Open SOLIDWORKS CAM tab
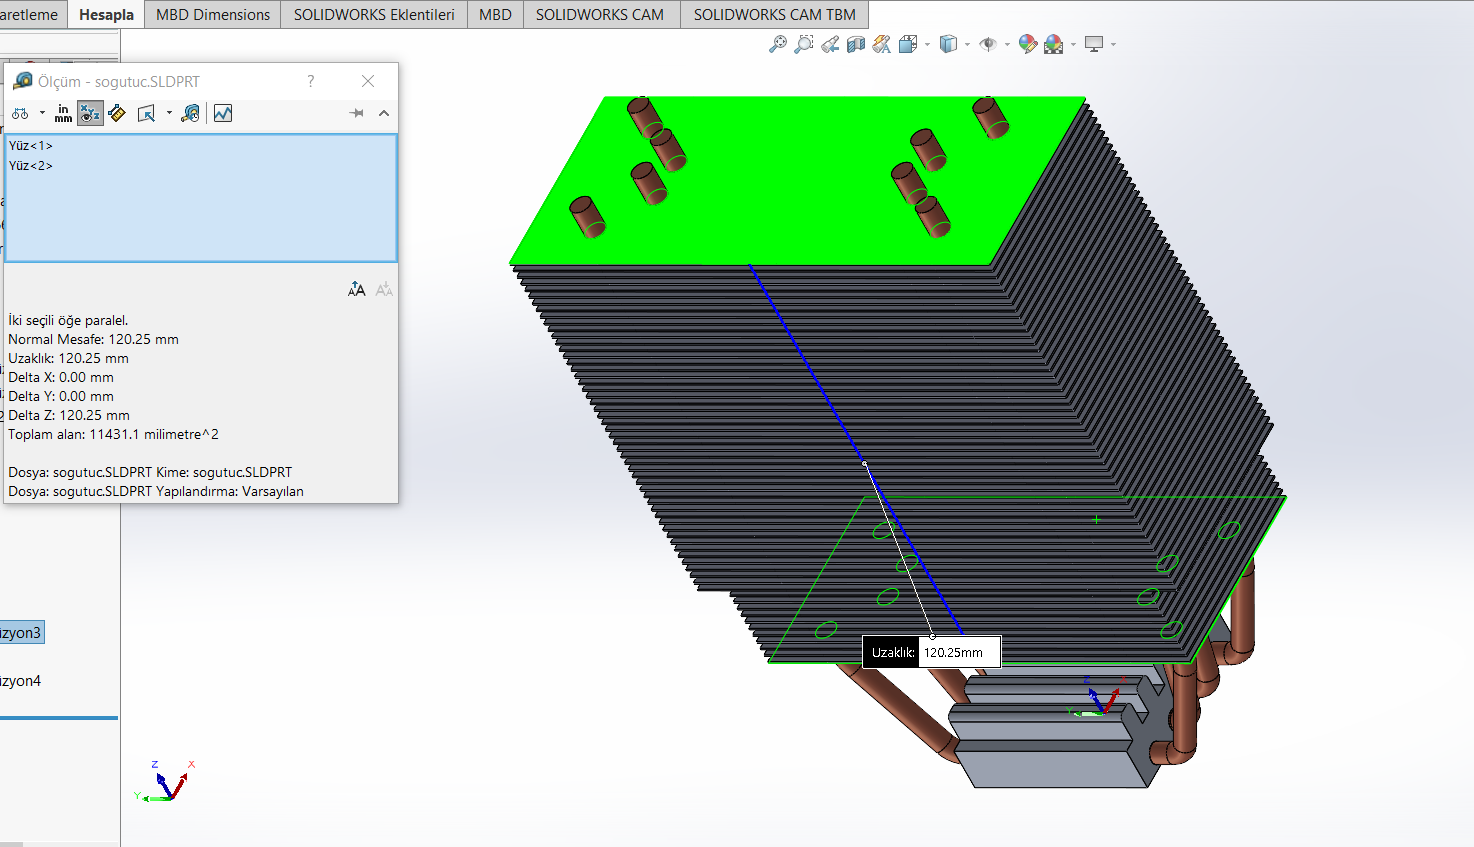 click(600, 14)
